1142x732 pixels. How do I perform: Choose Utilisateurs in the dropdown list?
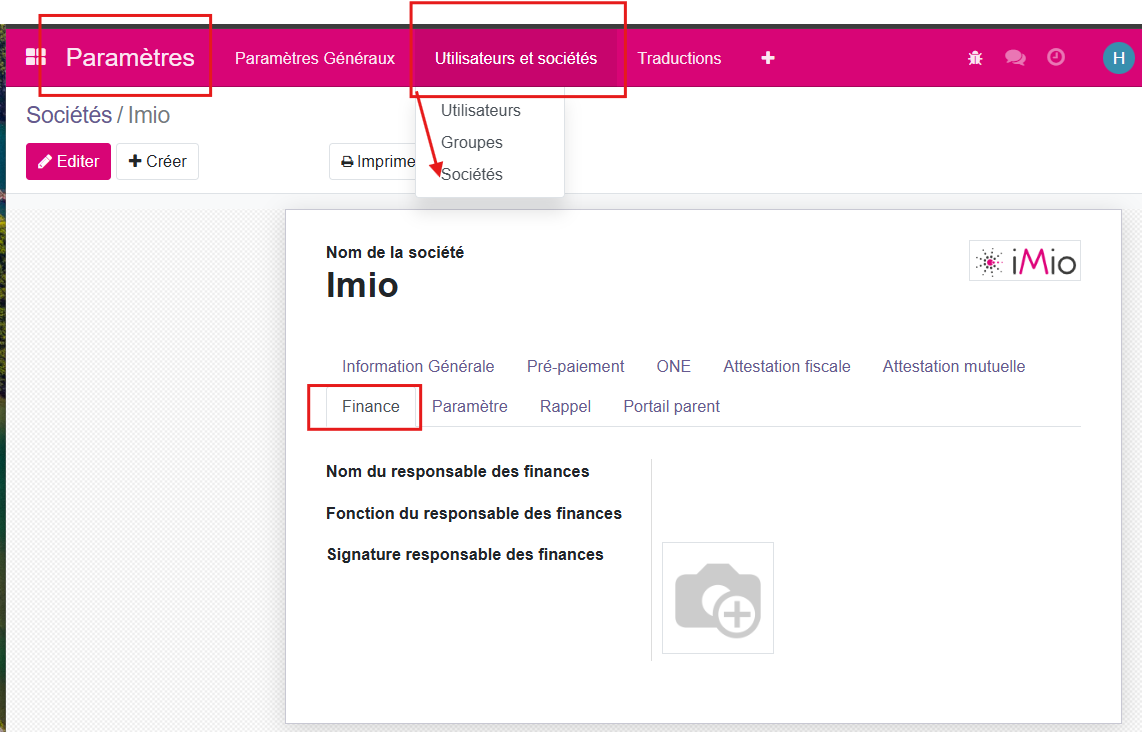pyautogui.click(x=480, y=110)
